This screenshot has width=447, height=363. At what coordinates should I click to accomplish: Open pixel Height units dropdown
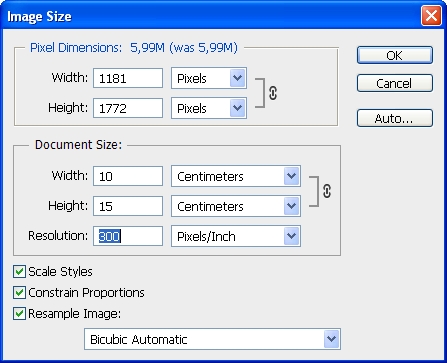[209, 108]
